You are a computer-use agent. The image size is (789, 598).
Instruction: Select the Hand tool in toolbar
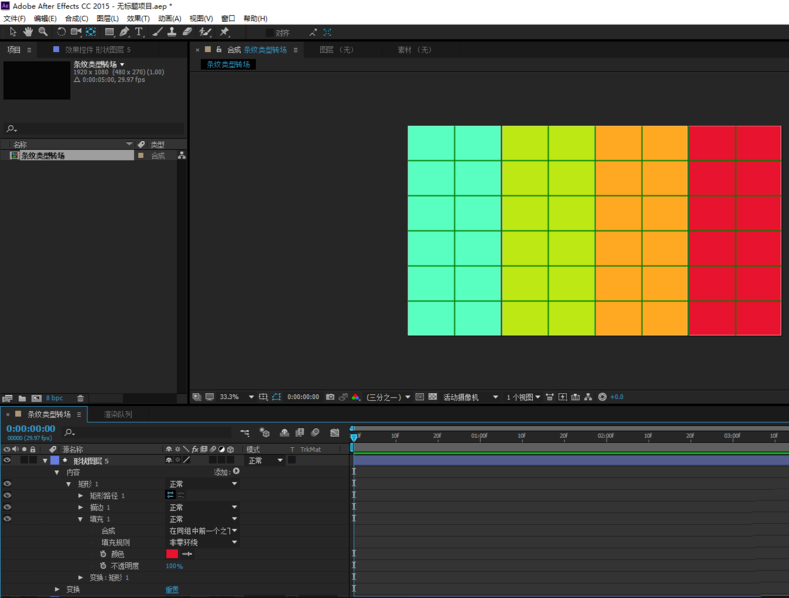(x=28, y=32)
